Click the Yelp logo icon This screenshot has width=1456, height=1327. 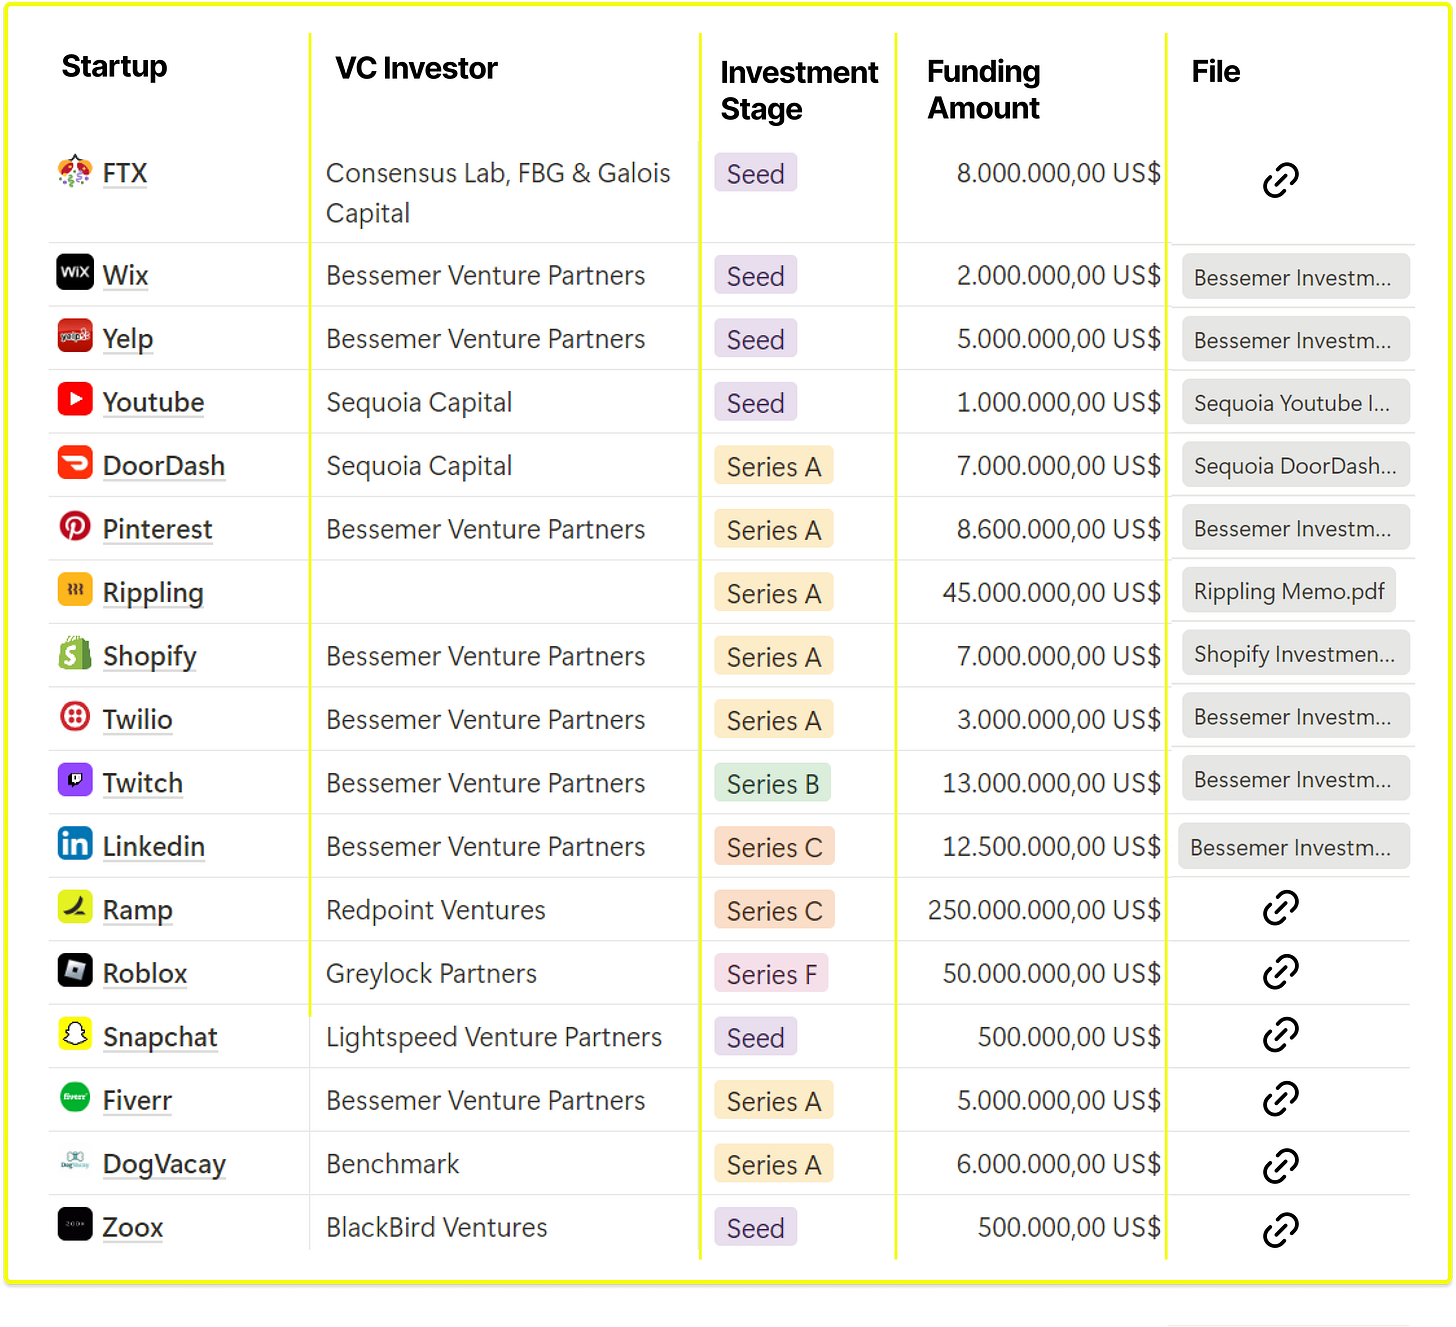point(75,336)
